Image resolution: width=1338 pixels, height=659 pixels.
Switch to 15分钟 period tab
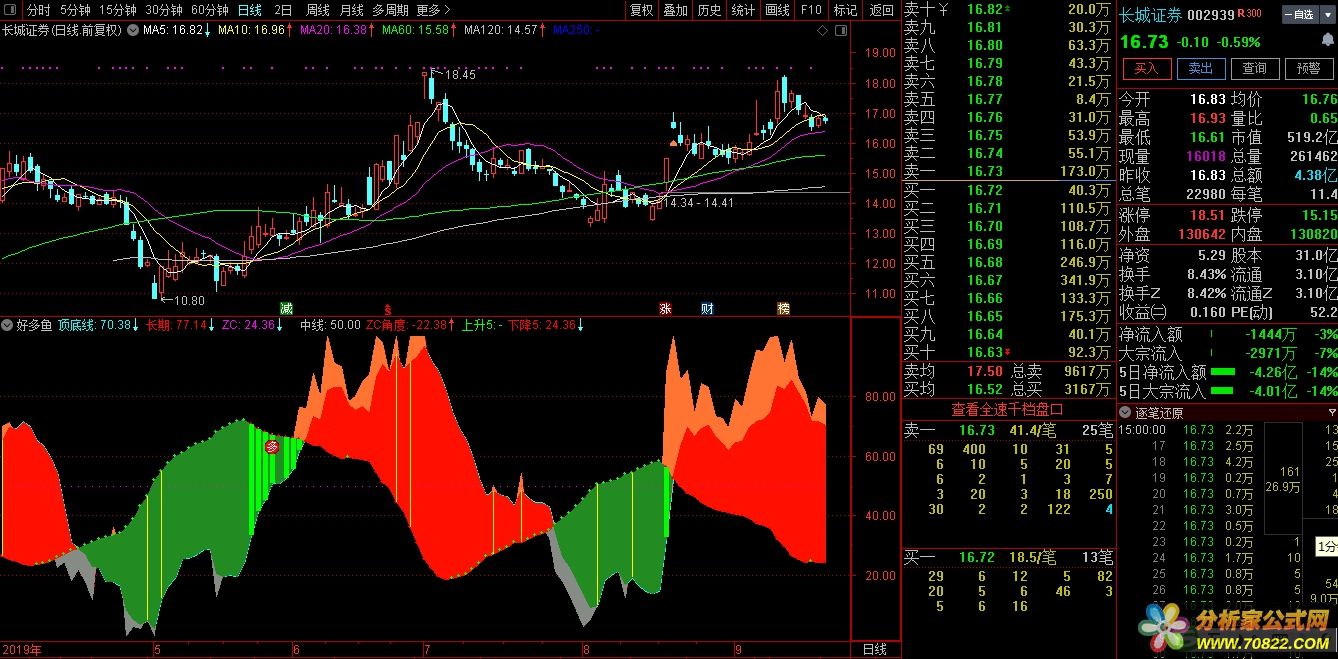(x=118, y=10)
